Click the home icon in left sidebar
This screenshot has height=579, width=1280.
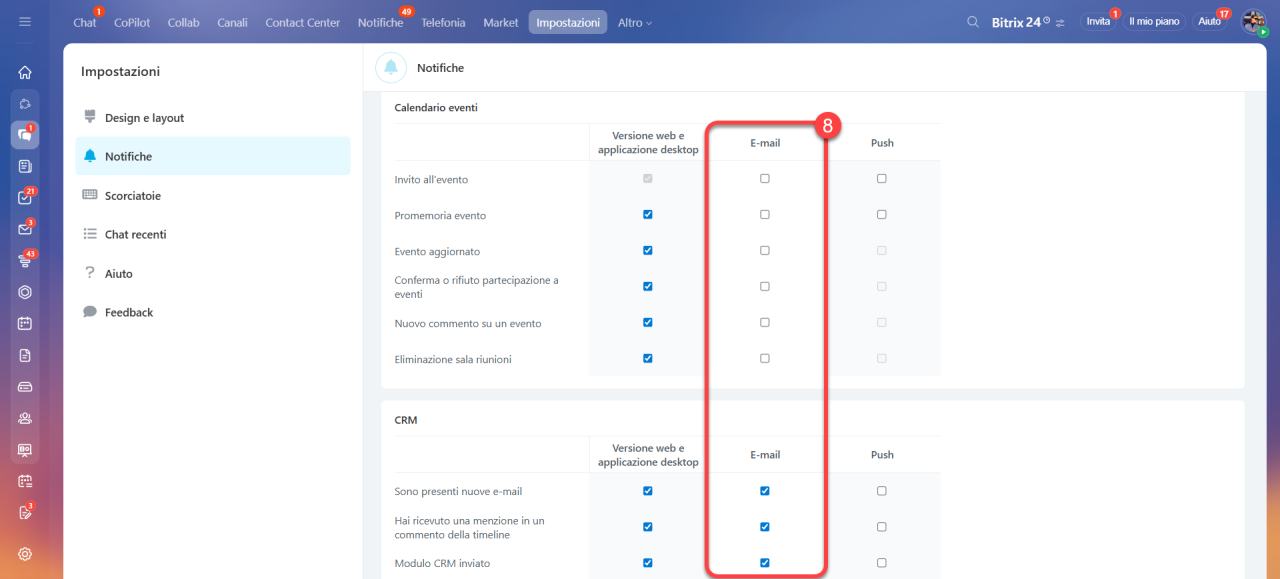[25, 72]
